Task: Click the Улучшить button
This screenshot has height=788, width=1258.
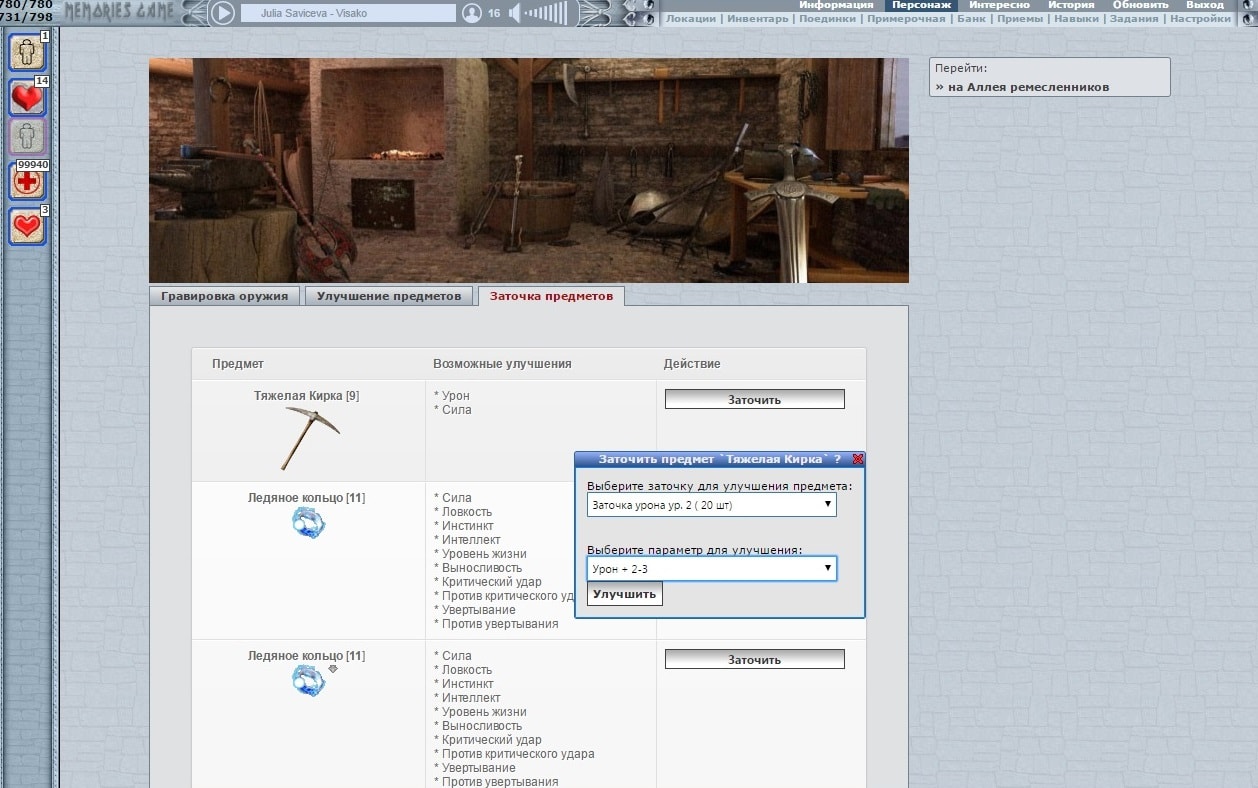Action: pos(624,594)
